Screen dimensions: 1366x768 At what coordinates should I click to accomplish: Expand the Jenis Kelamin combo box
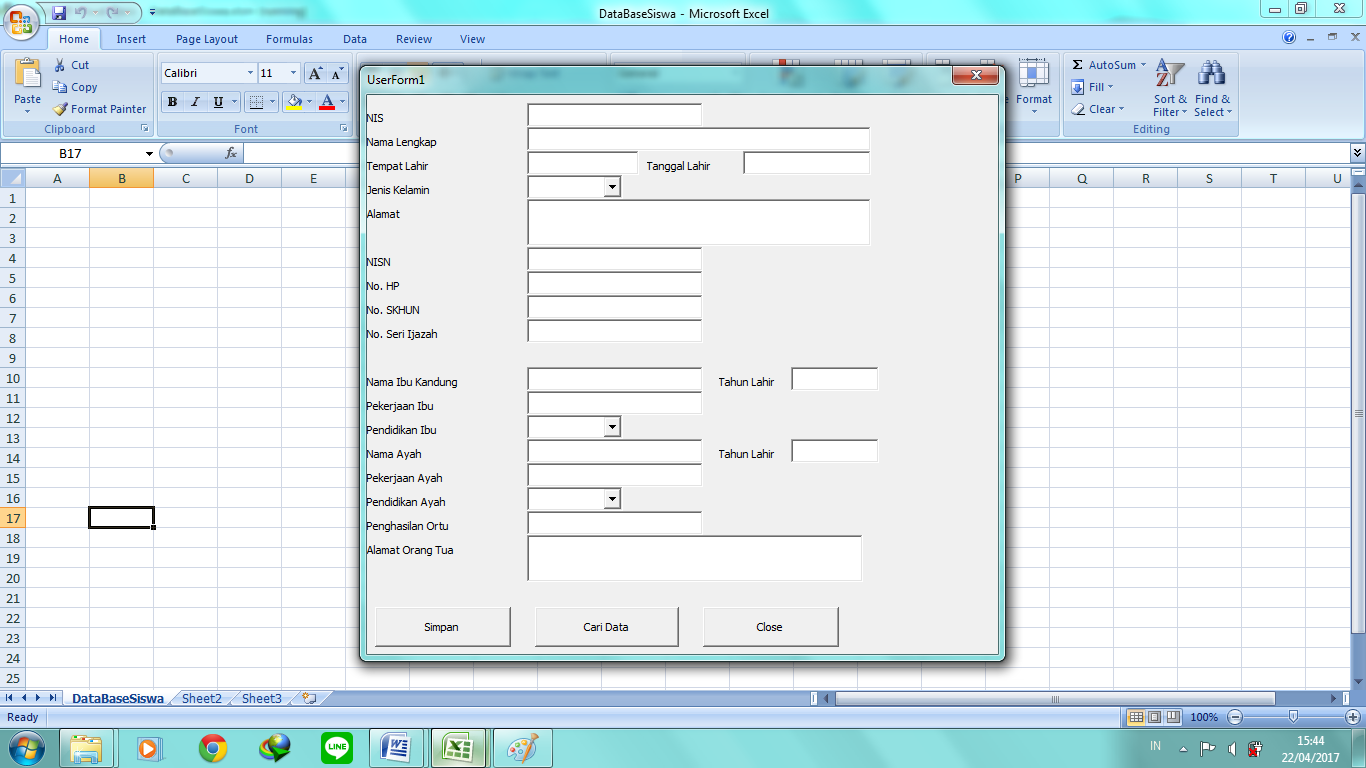[x=611, y=187]
